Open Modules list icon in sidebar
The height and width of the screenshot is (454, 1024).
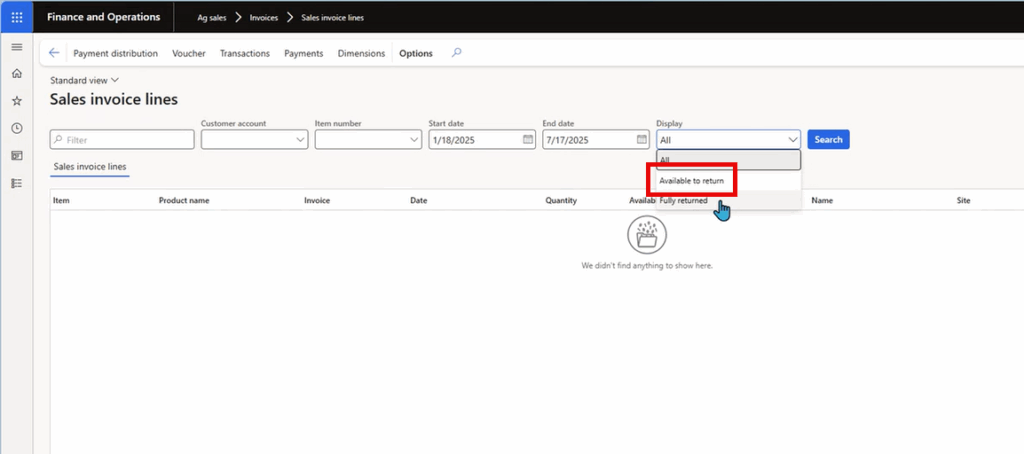(x=17, y=184)
